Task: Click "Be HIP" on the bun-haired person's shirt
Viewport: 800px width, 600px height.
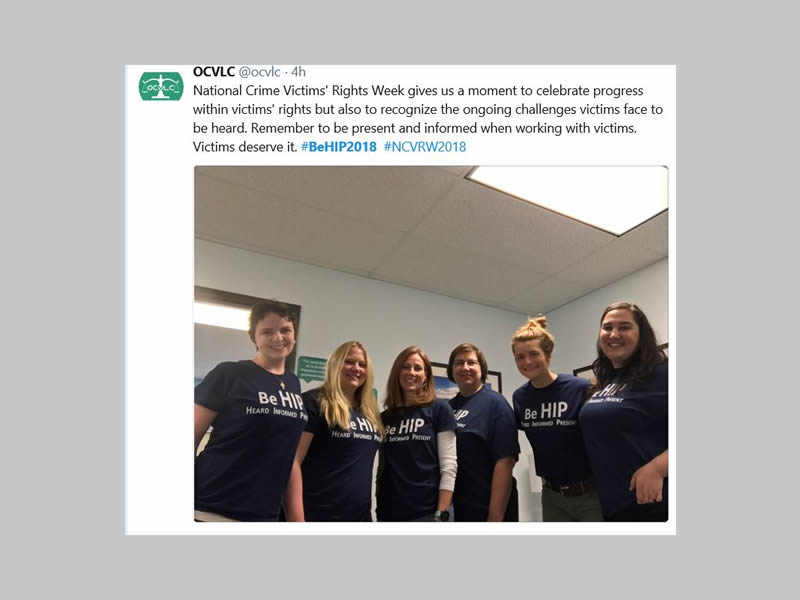Action: (x=545, y=411)
